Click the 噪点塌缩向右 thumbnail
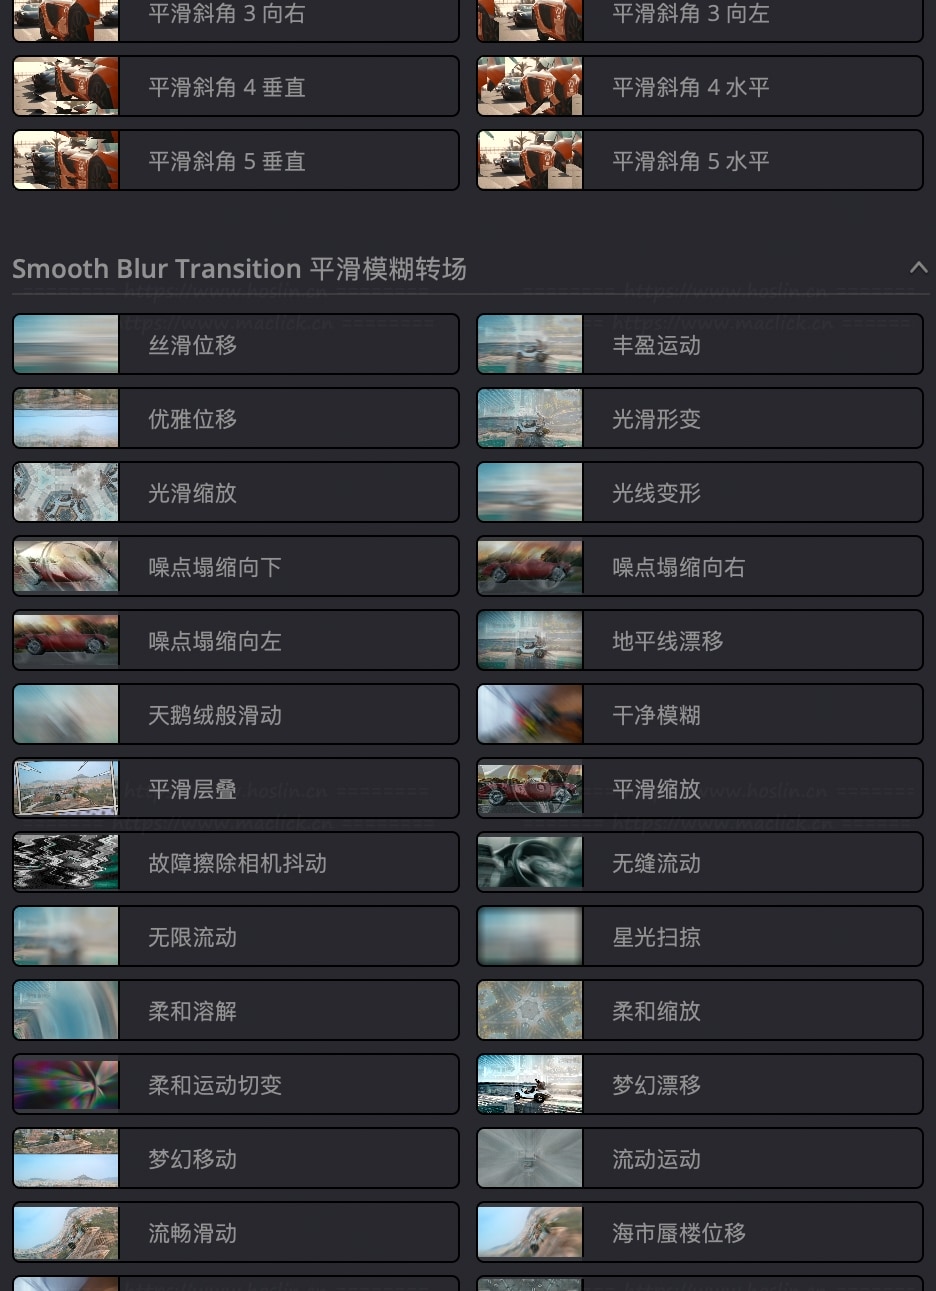 530,567
